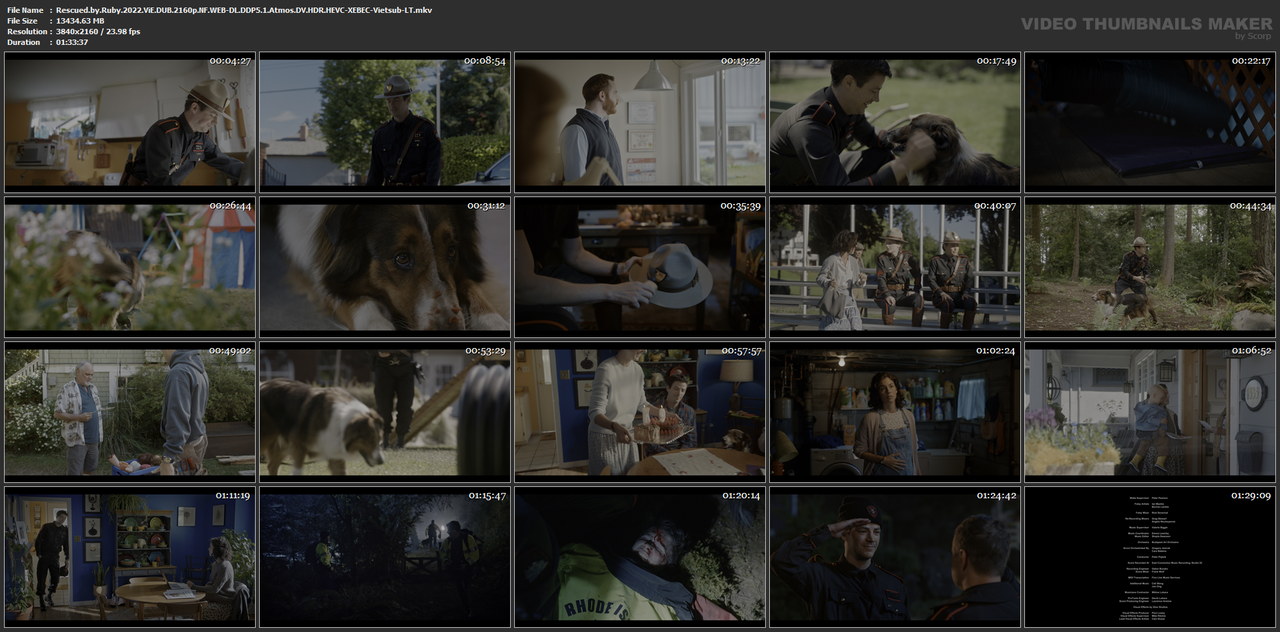Open the frame timestamped 00:13:22

[640, 121]
